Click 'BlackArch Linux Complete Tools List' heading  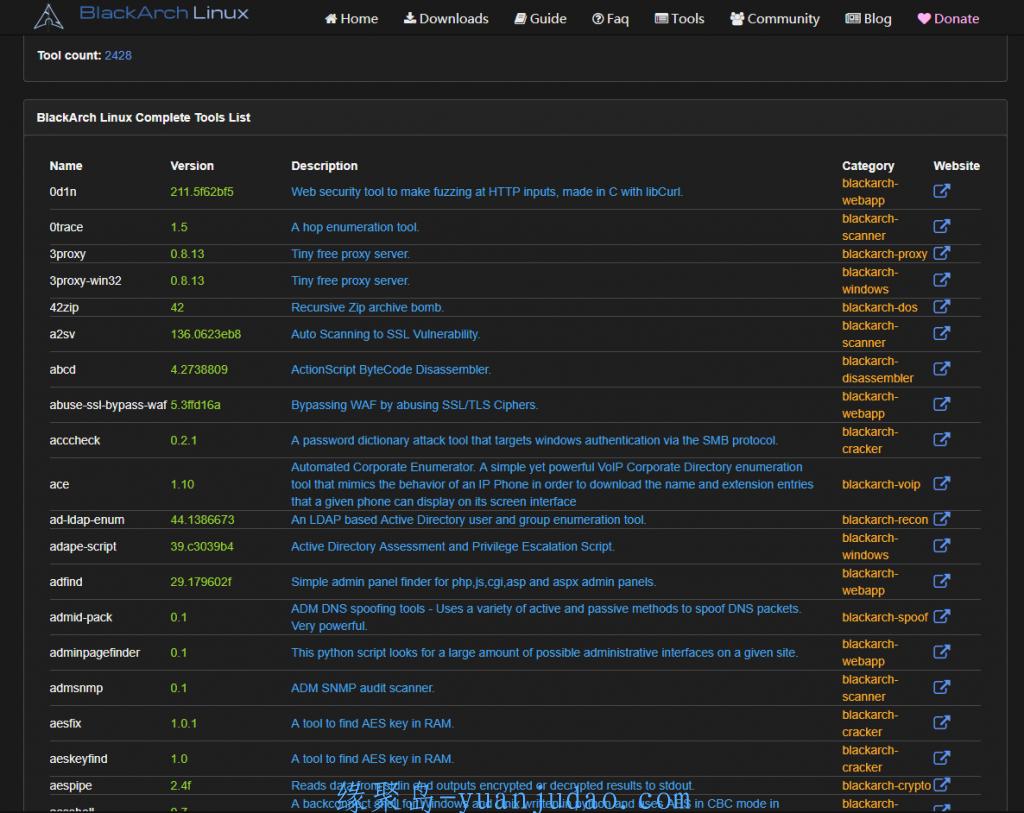[x=144, y=118]
